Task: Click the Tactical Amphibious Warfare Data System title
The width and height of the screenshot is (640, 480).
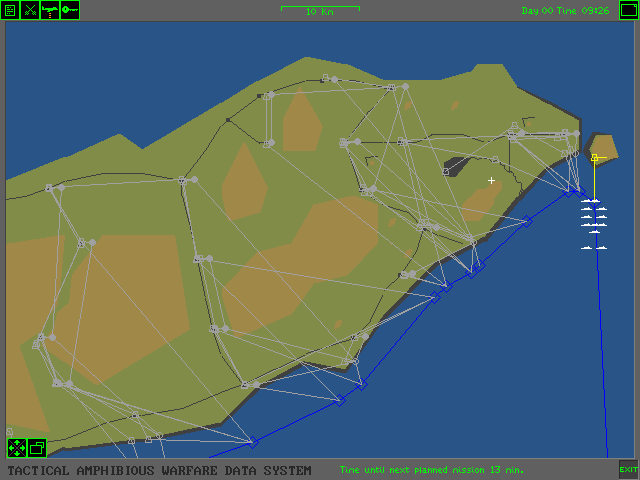Action: tap(159, 470)
